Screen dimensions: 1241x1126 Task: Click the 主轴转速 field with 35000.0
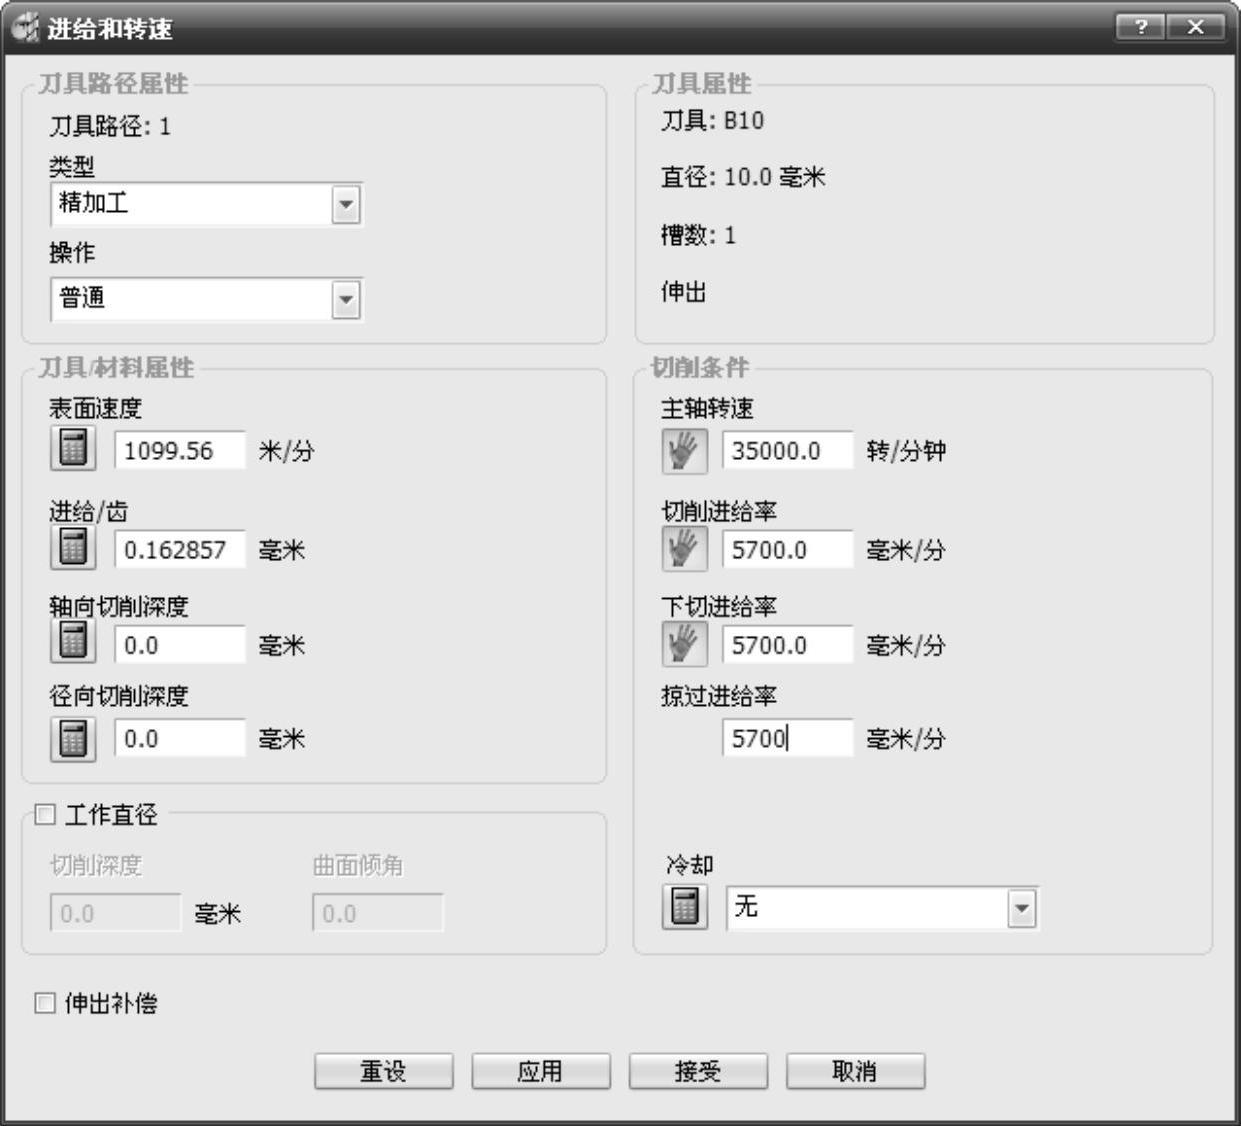click(788, 450)
